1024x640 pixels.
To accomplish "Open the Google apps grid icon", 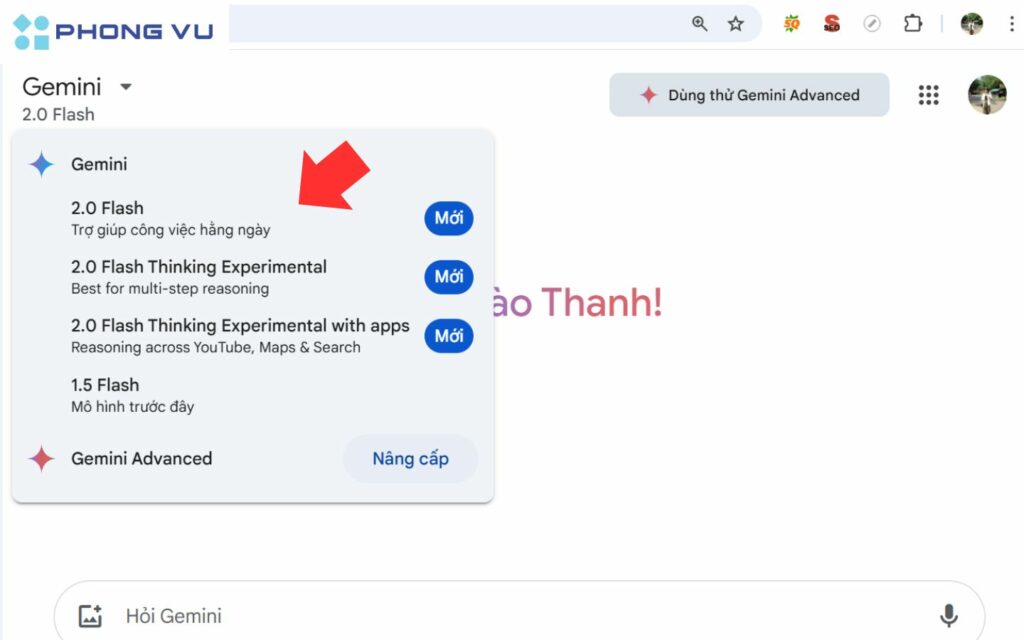I will point(928,95).
